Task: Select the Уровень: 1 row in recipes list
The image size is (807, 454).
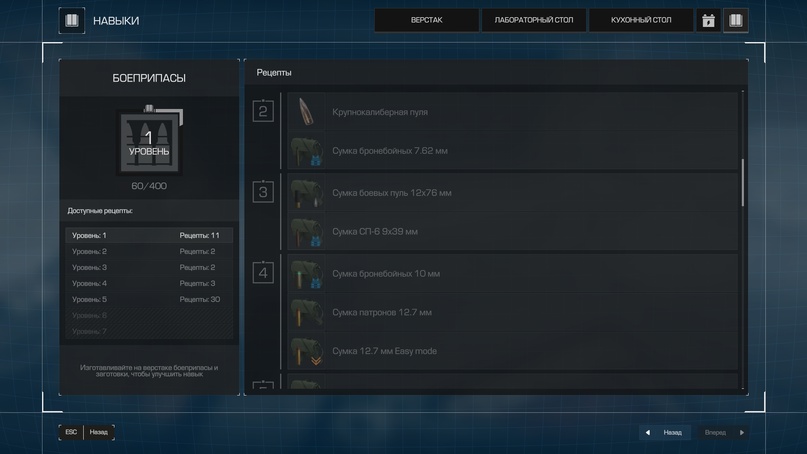Action: (x=149, y=236)
